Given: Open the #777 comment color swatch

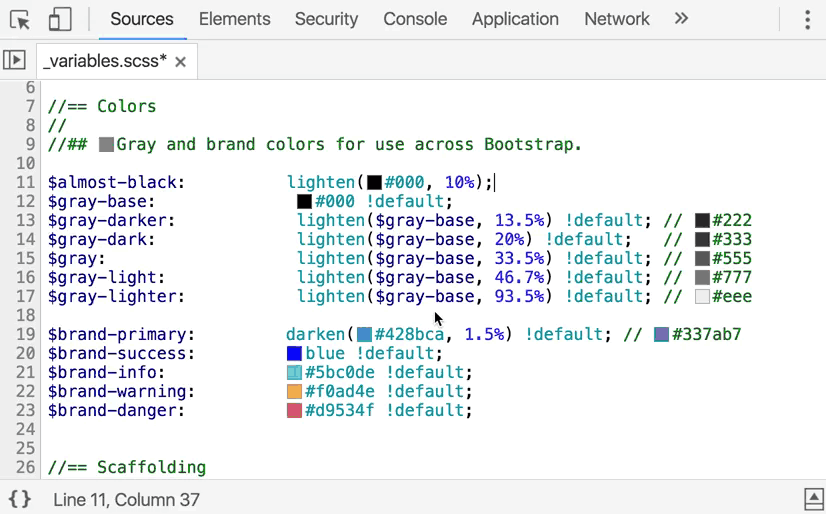Looking at the screenshot, I should [702, 277].
